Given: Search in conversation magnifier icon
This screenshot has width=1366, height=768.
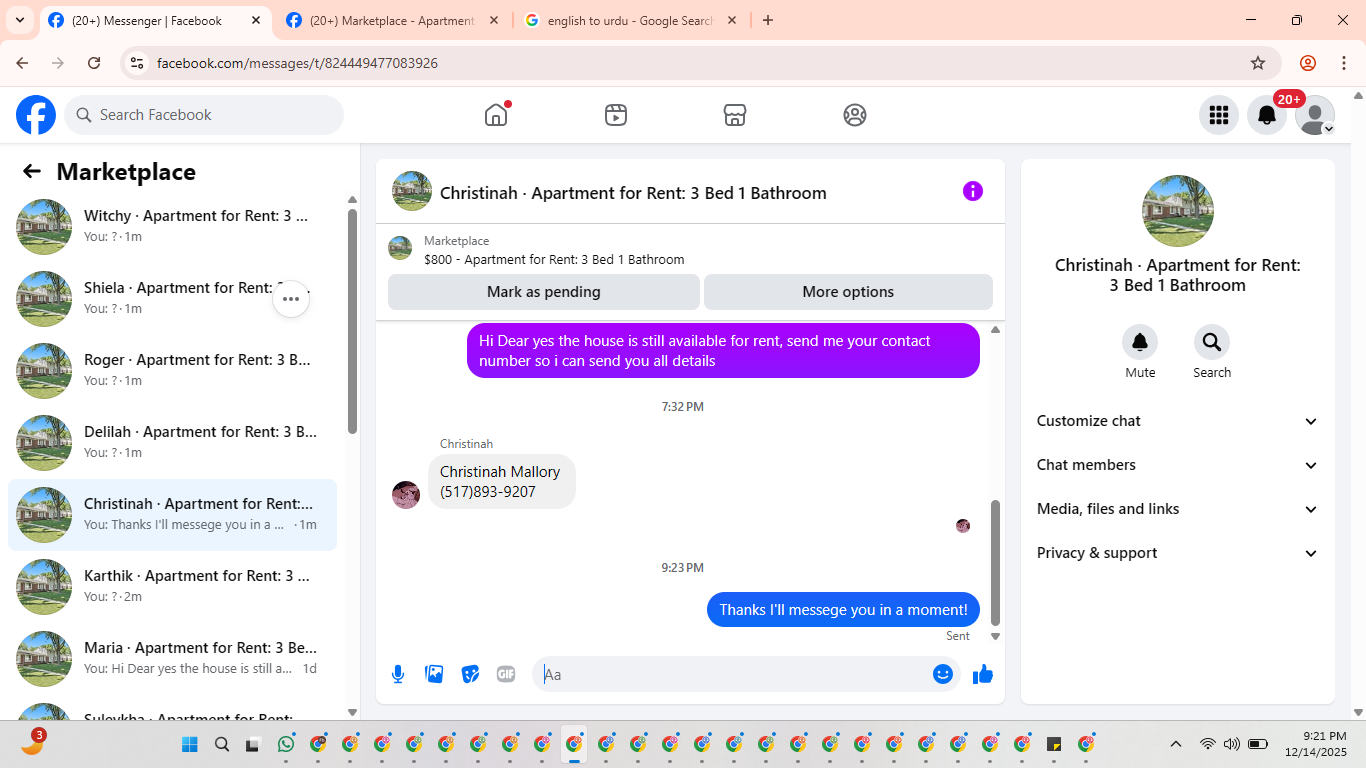Looking at the screenshot, I should tap(1212, 342).
